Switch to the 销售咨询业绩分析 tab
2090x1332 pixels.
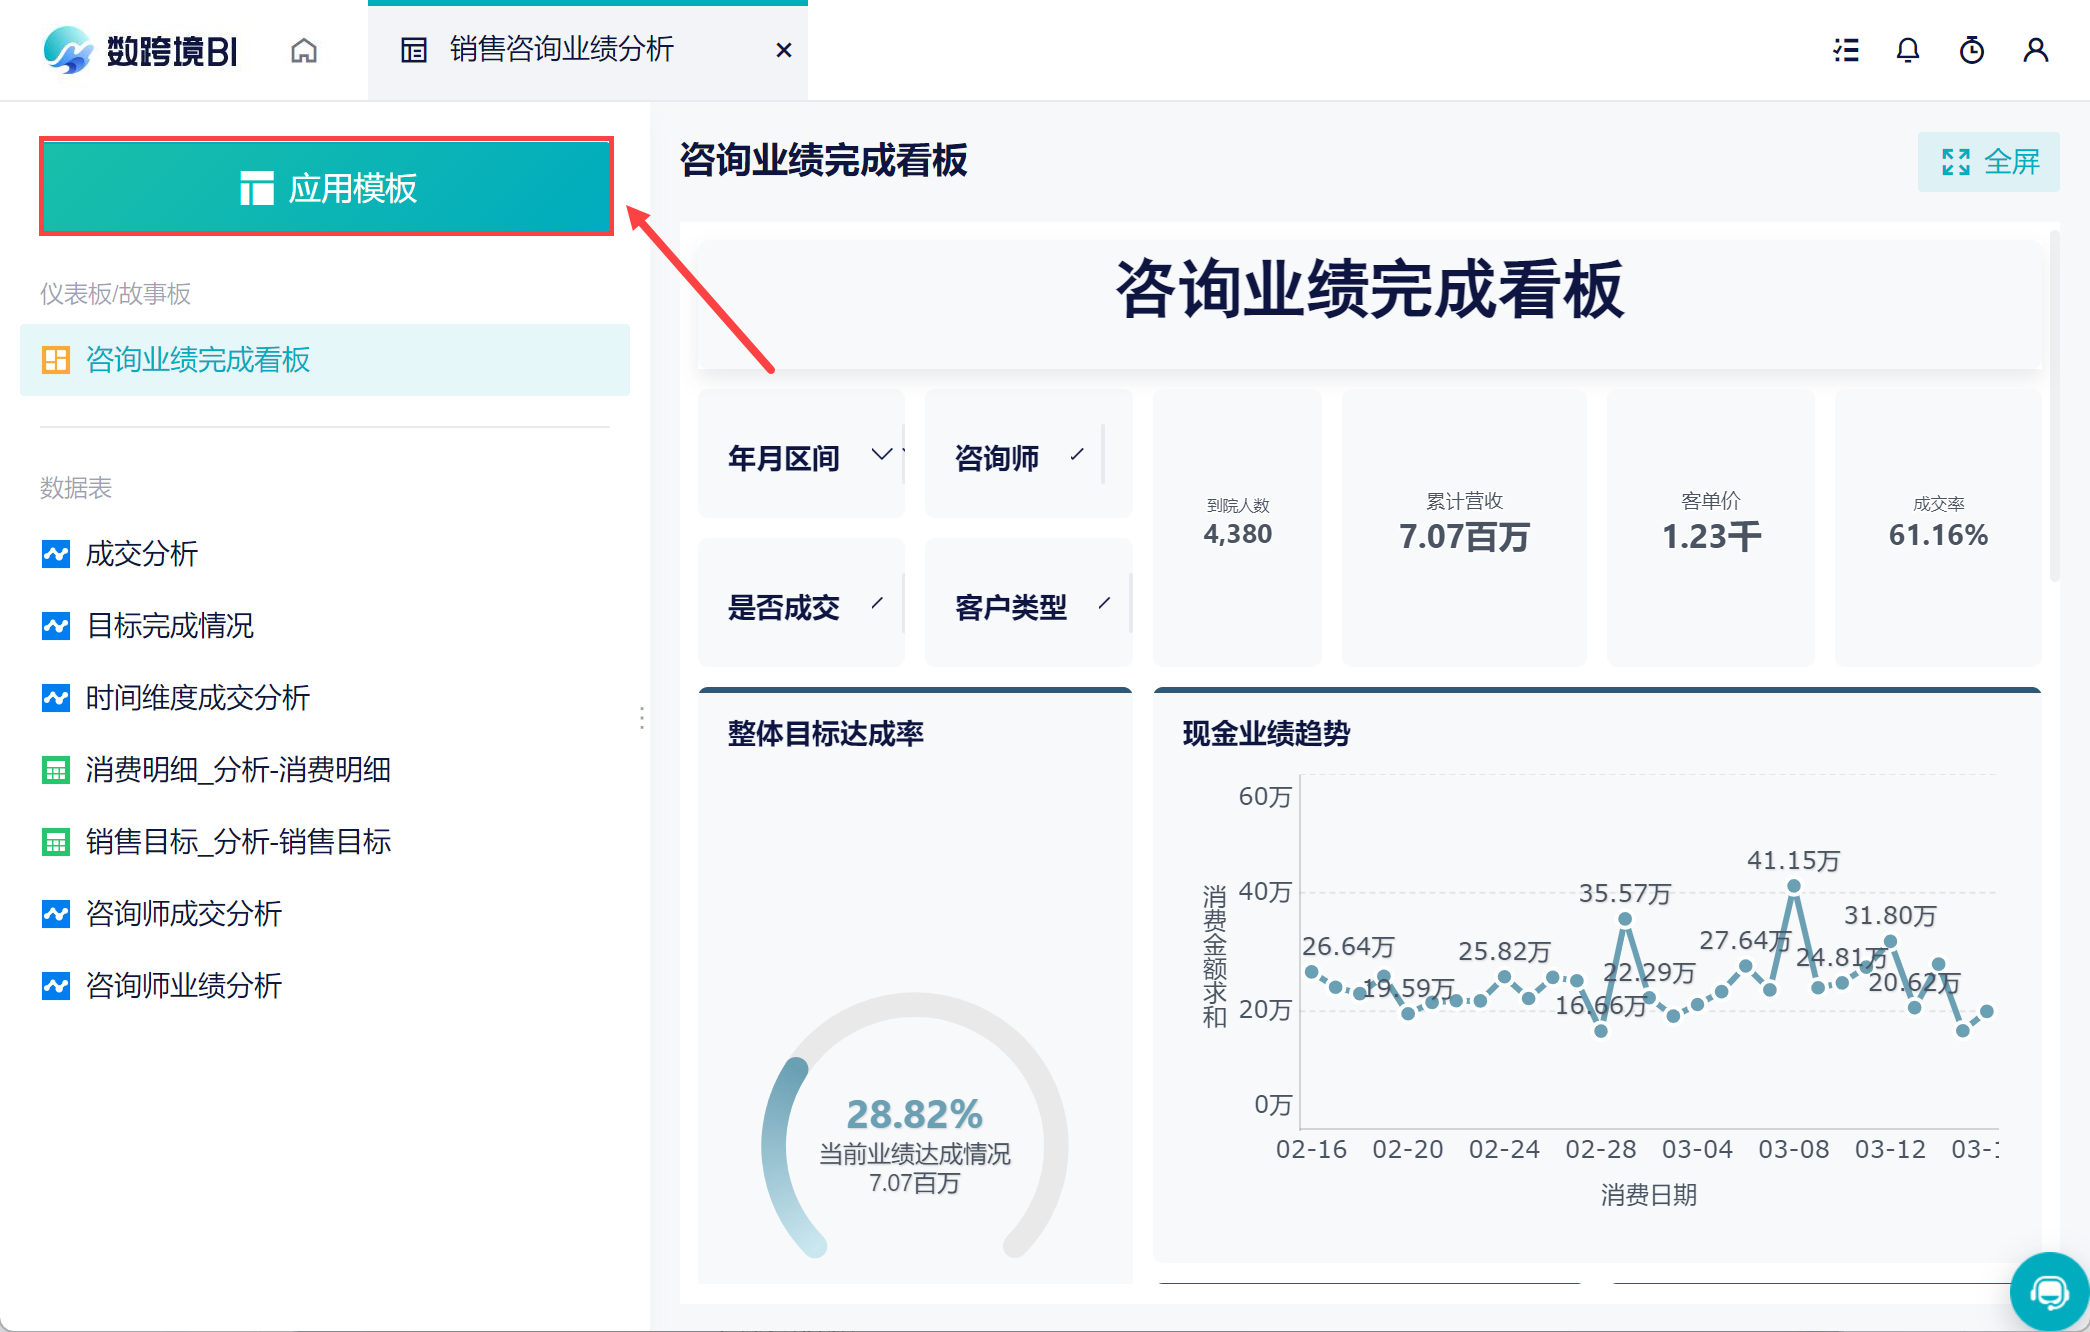(x=562, y=50)
